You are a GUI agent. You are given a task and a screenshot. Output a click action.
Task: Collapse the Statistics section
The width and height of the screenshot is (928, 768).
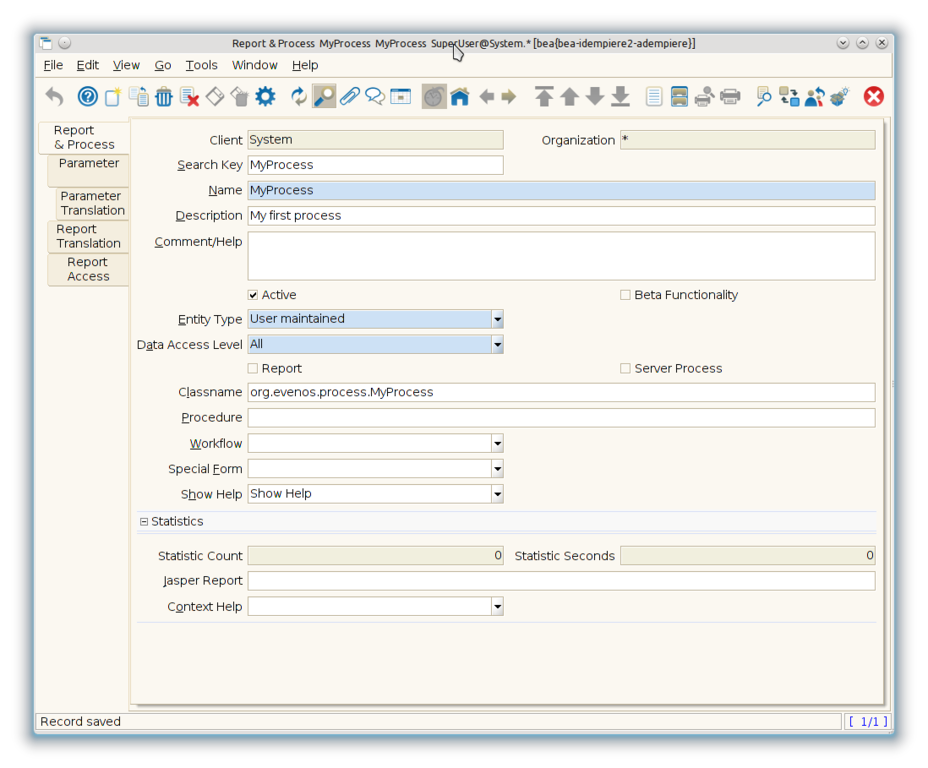coord(144,521)
